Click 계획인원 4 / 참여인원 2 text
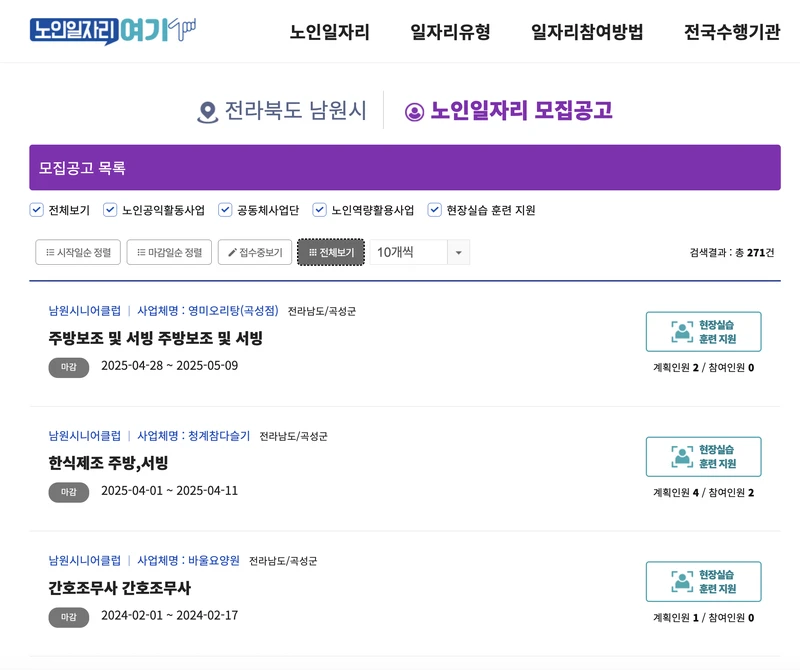 704,492
